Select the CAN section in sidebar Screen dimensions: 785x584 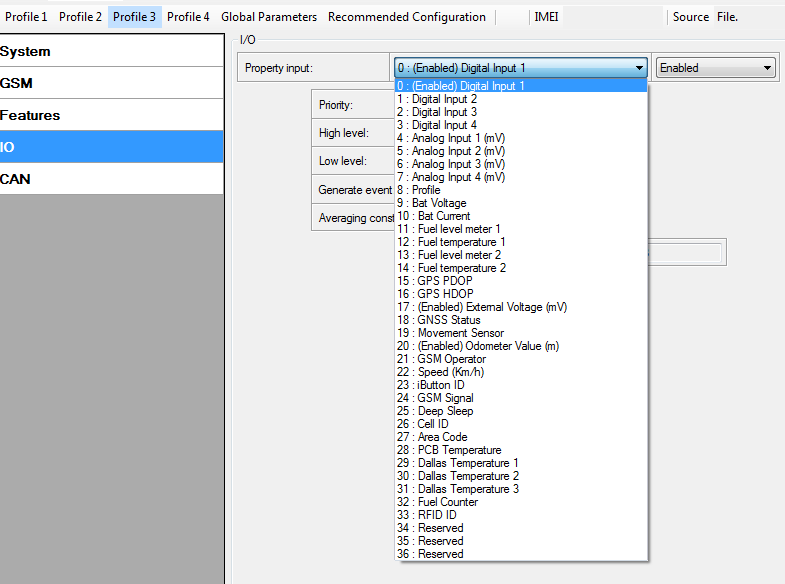point(111,179)
